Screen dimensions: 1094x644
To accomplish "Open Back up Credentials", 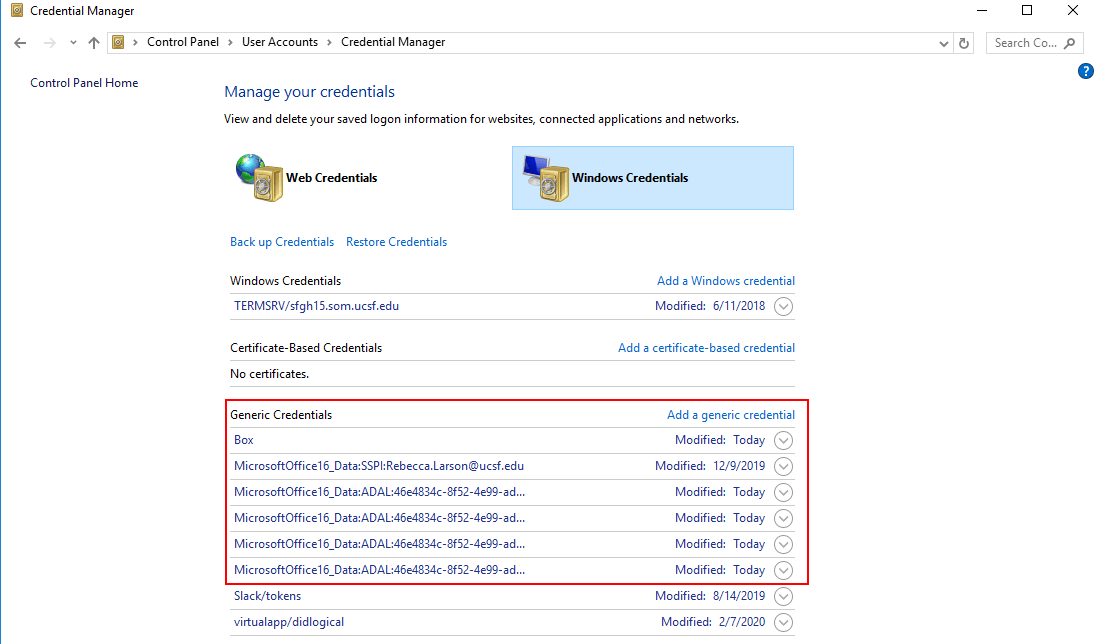I will [281, 241].
